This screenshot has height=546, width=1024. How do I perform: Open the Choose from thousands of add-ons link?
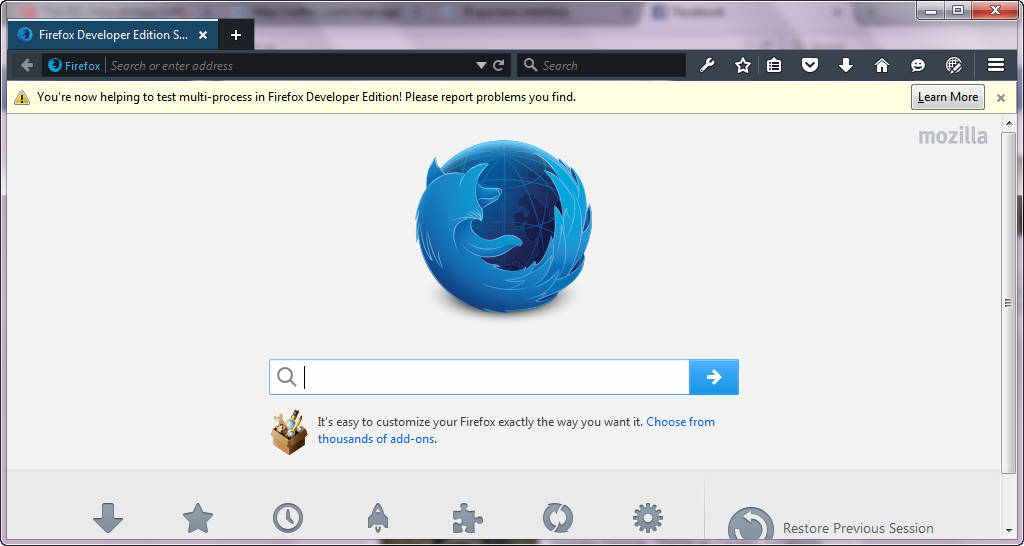click(516, 430)
